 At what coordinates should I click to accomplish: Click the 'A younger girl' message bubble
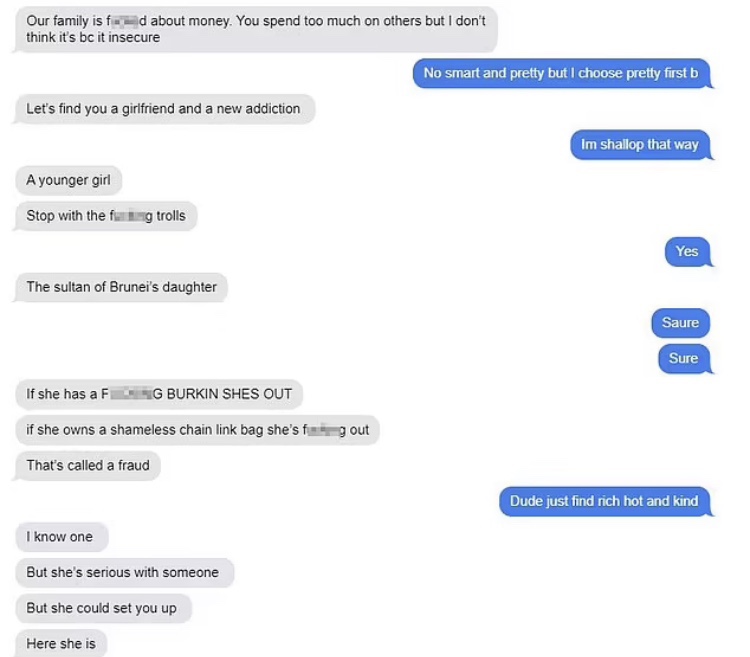coord(68,181)
